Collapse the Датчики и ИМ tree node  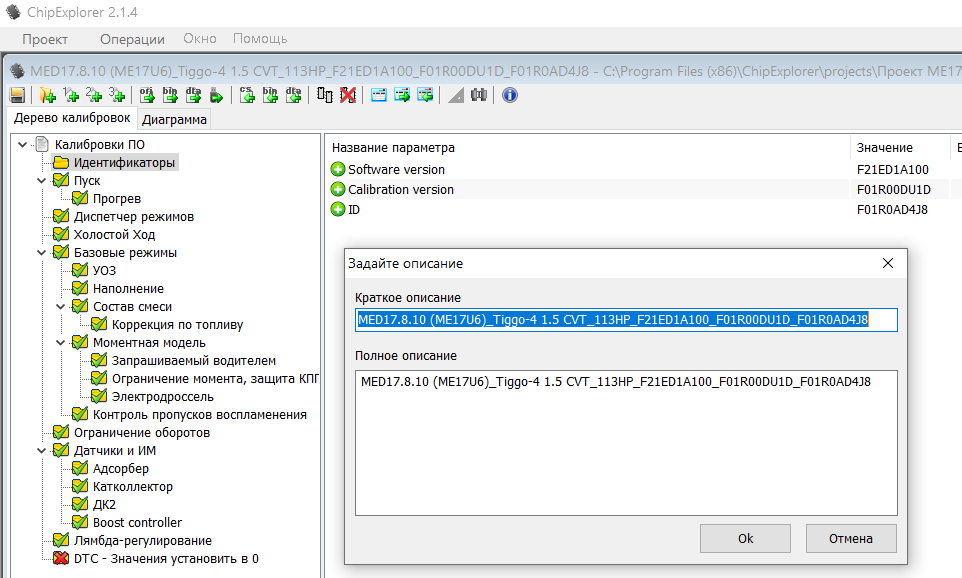tap(41, 451)
